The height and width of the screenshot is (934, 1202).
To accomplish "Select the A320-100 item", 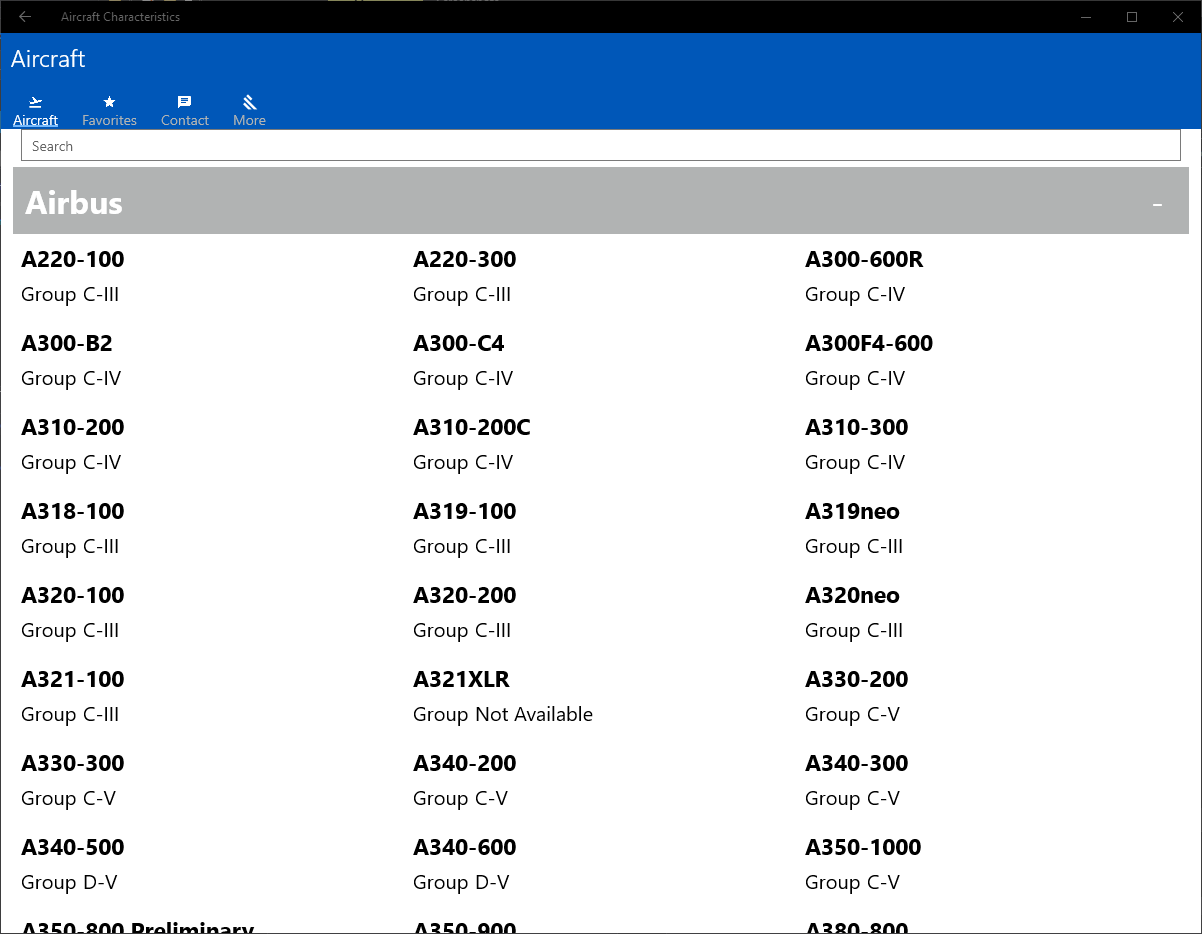I will click(x=73, y=596).
